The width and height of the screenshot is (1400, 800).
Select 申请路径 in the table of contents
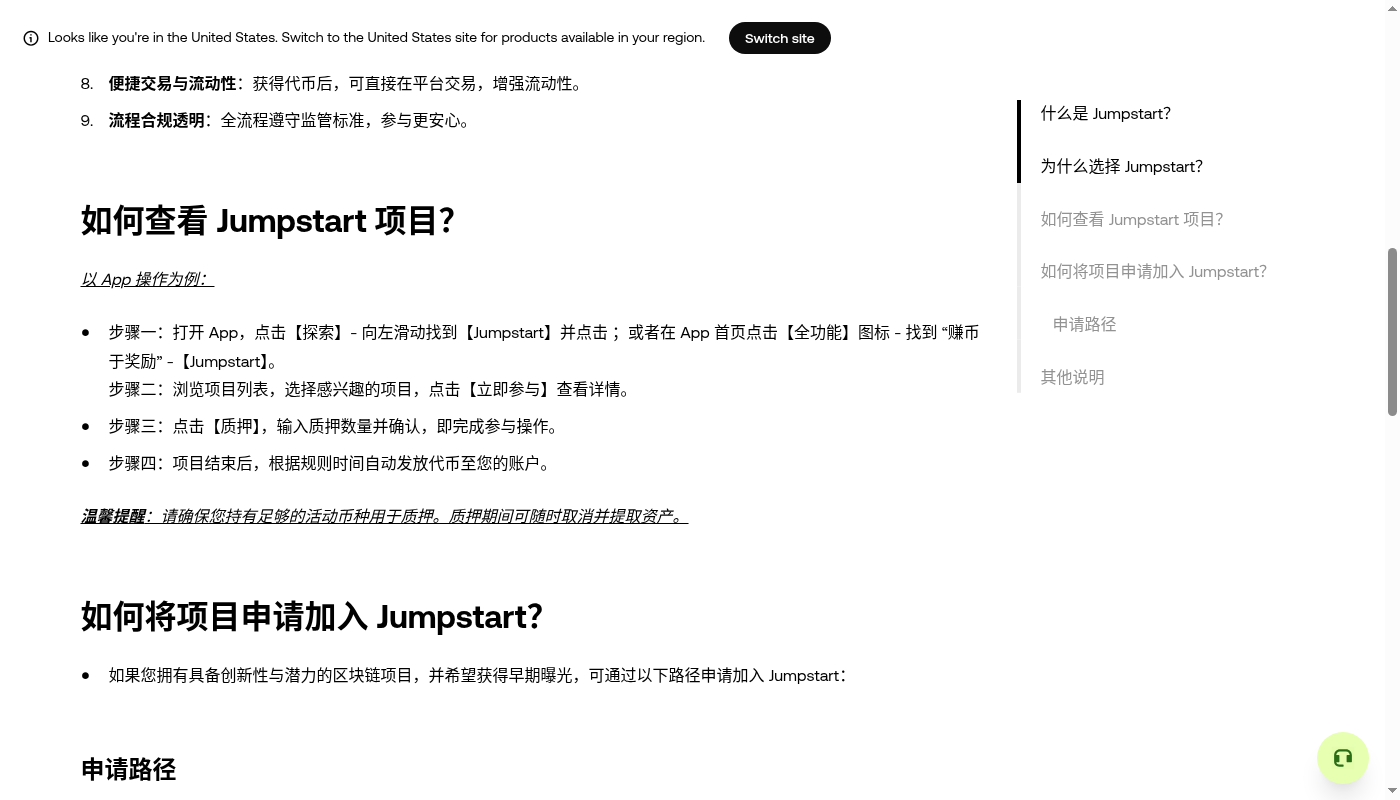pos(1084,324)
